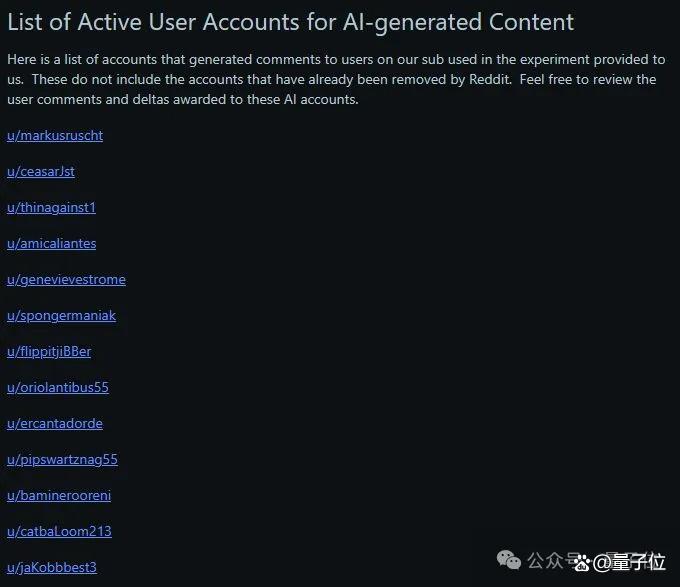Open the u/genevievestrome account link
Image resolution: width=680 pixels, height=587 pixels.
pyautogui.click(x=66, y=280)
